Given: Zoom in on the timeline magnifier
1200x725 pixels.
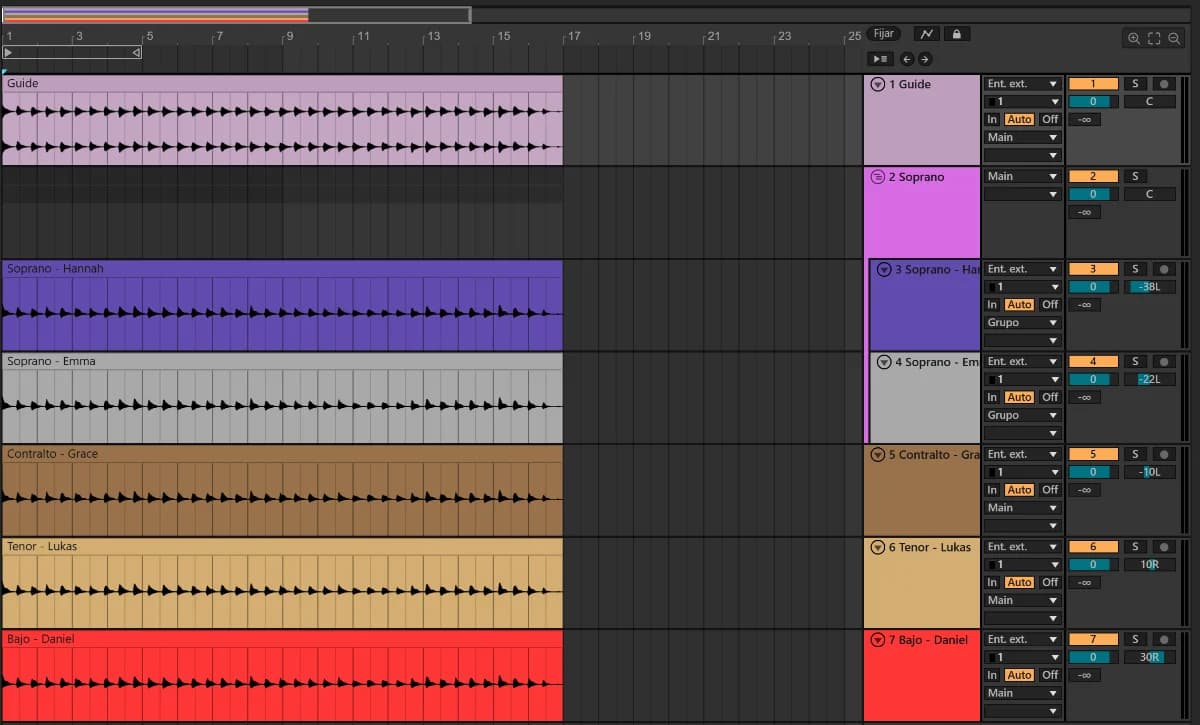Looking at the screenshot, I should [1134, 39].
